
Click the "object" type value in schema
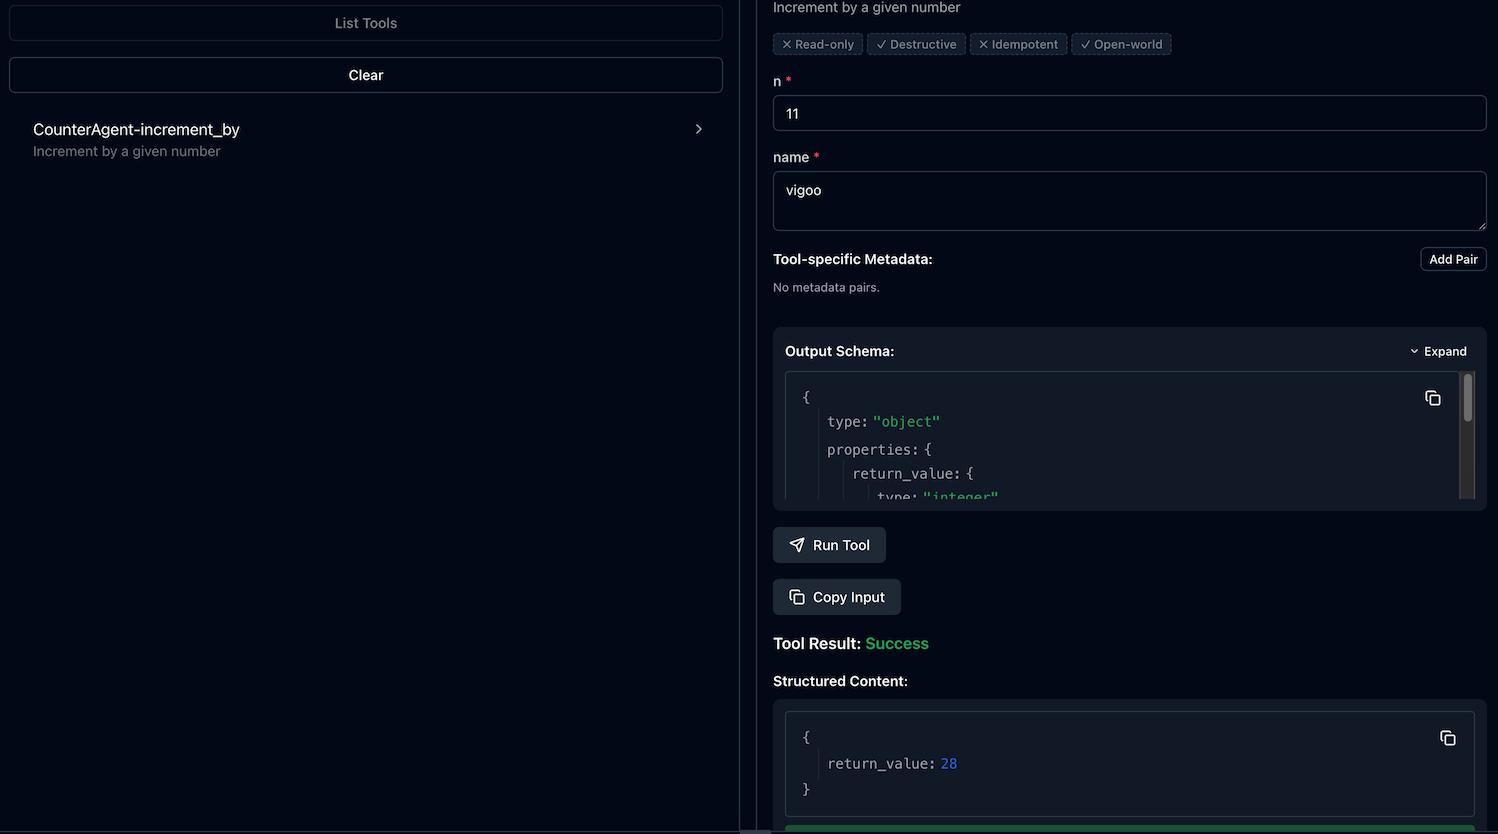coord(906,422)
